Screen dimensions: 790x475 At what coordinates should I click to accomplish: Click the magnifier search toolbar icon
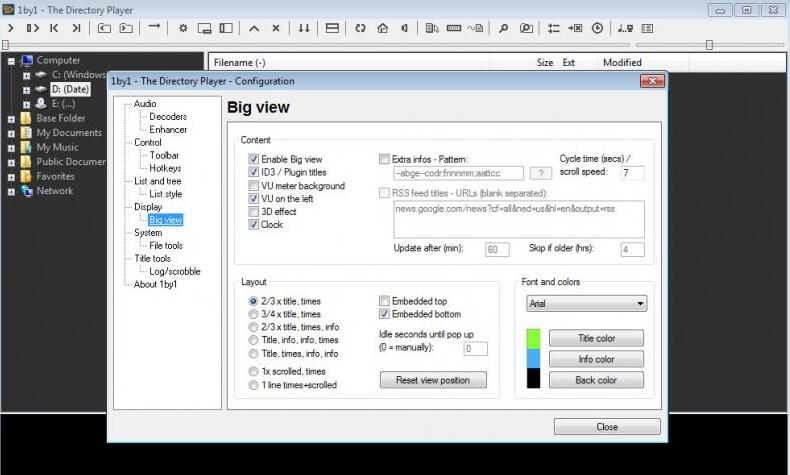pos(503,28)
